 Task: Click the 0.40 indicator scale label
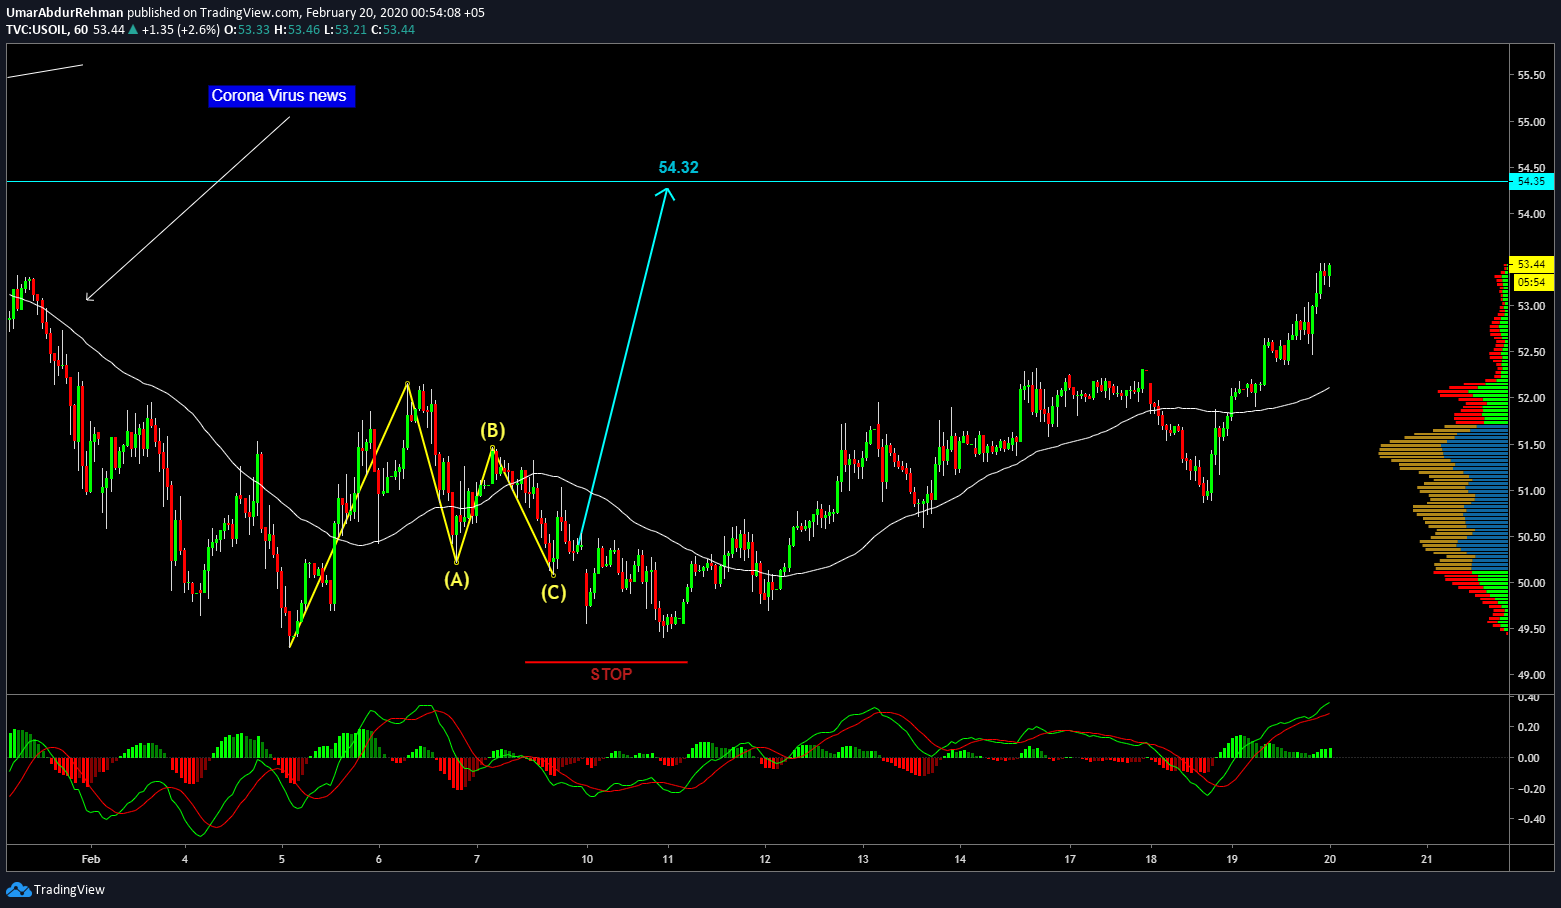pos(1528,697)
